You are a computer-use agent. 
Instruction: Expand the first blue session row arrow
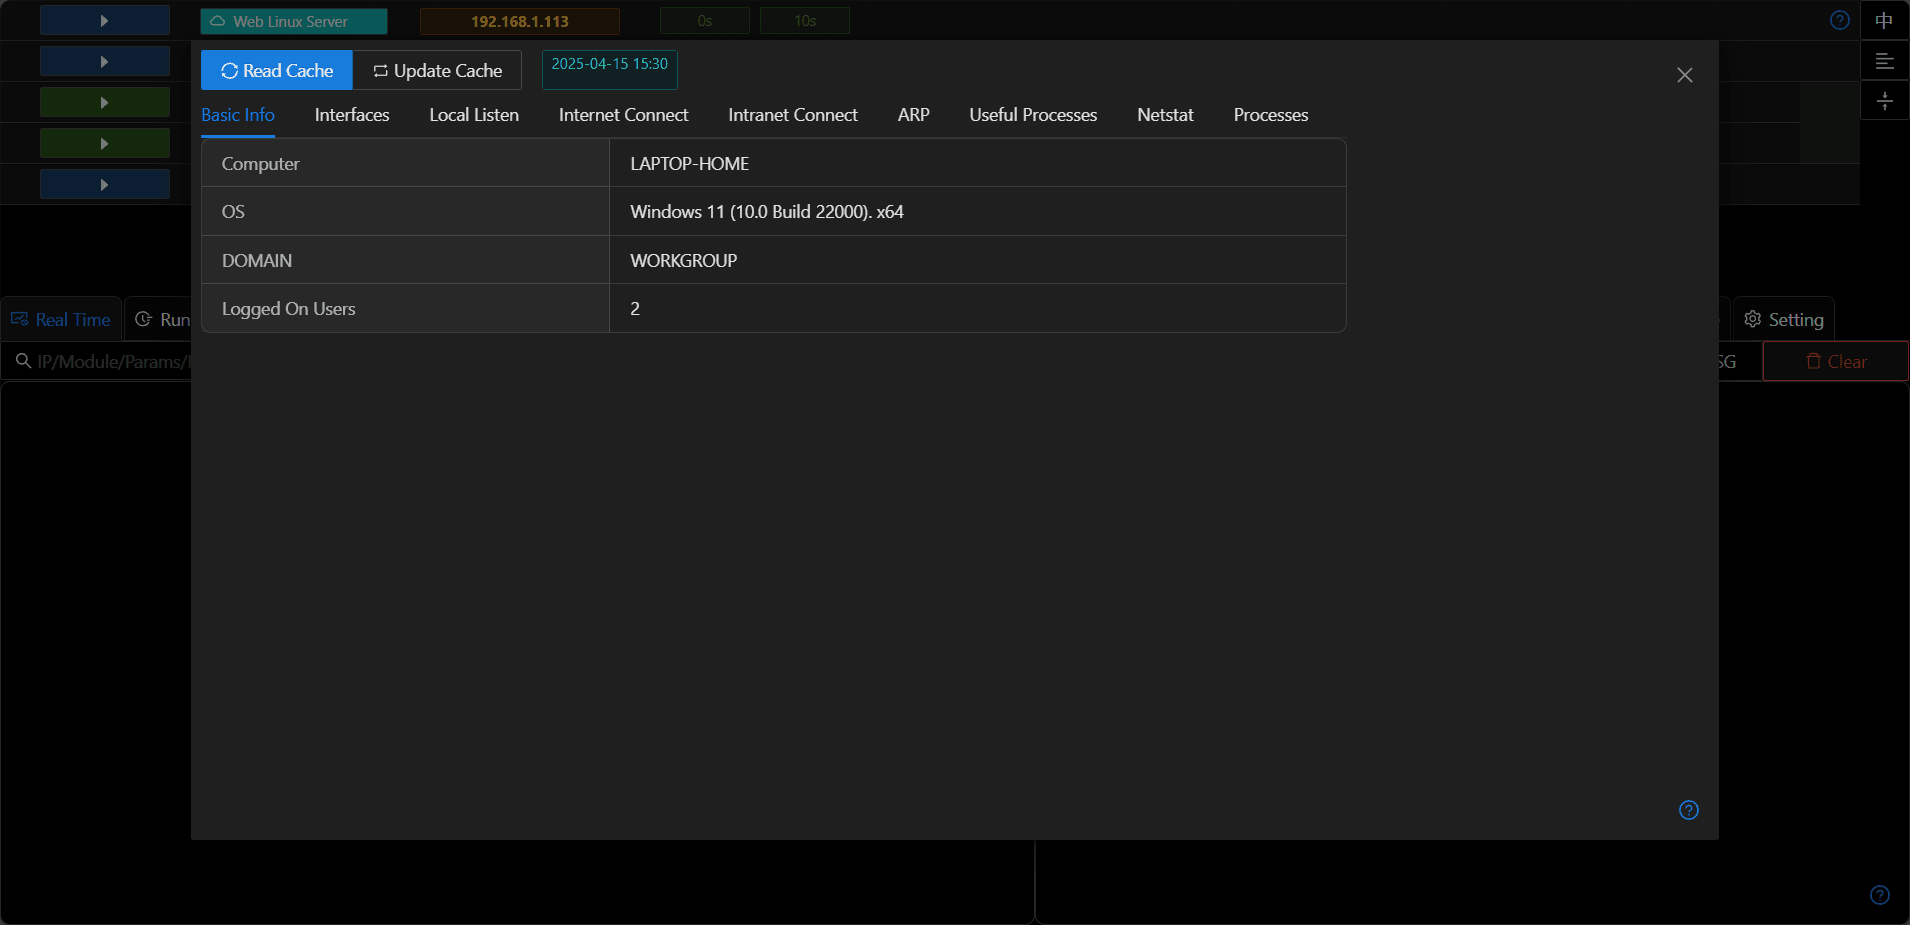click(104, 21)
